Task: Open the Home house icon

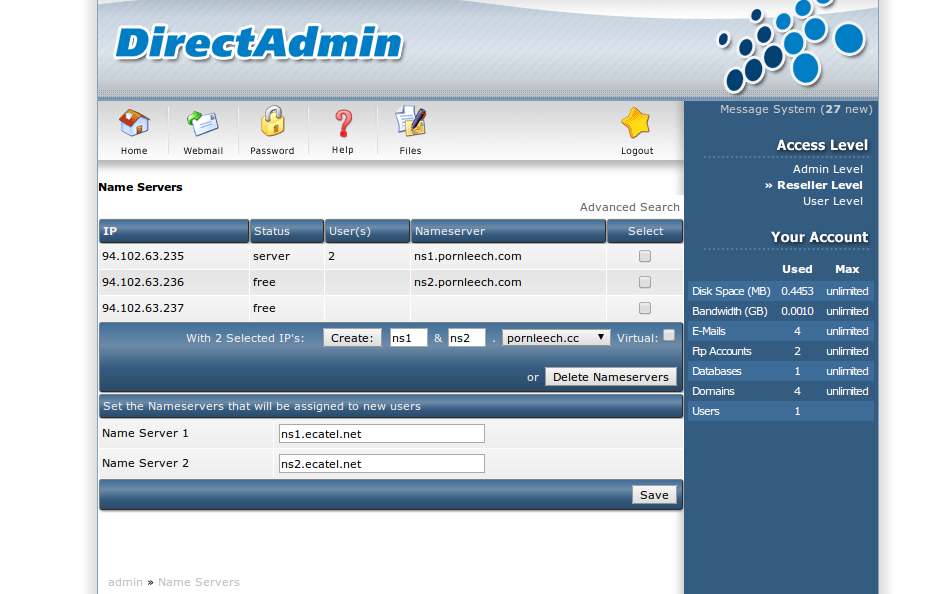Action: (x=134, y=123)
